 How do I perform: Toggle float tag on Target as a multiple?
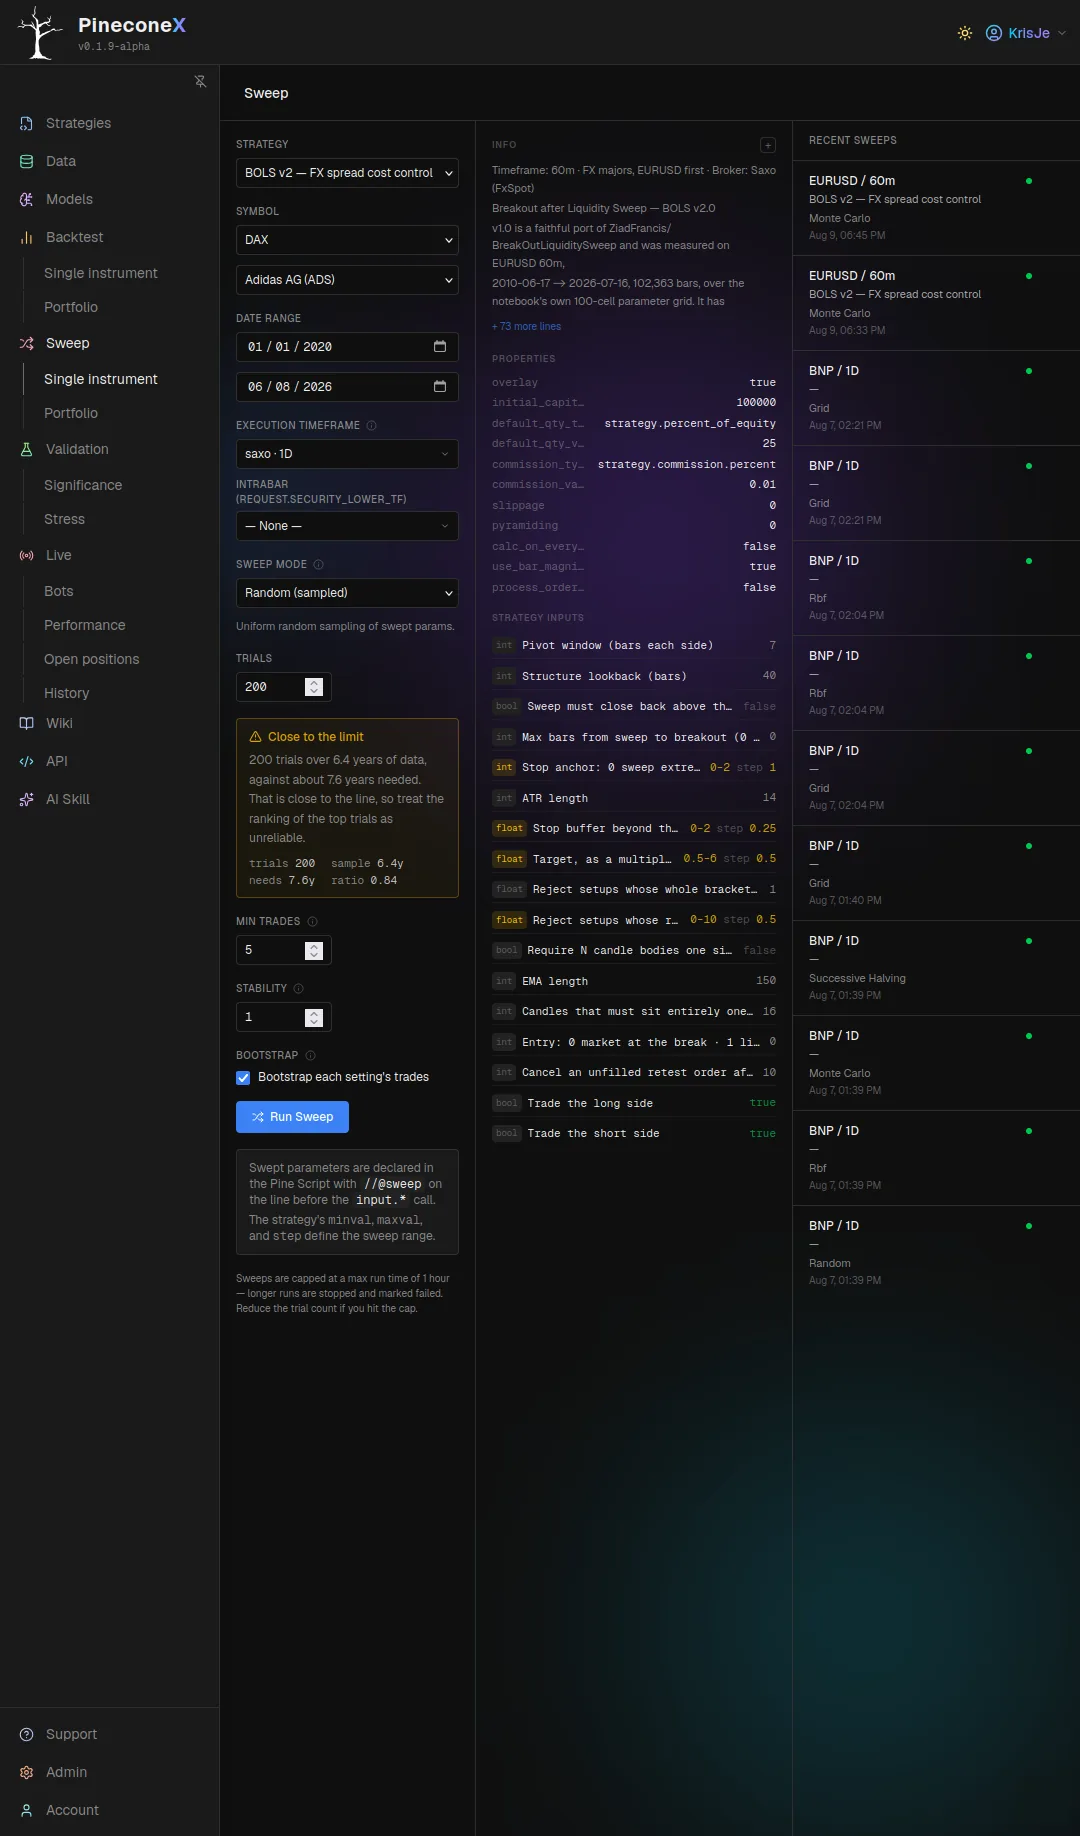click(x=510, y=859)
